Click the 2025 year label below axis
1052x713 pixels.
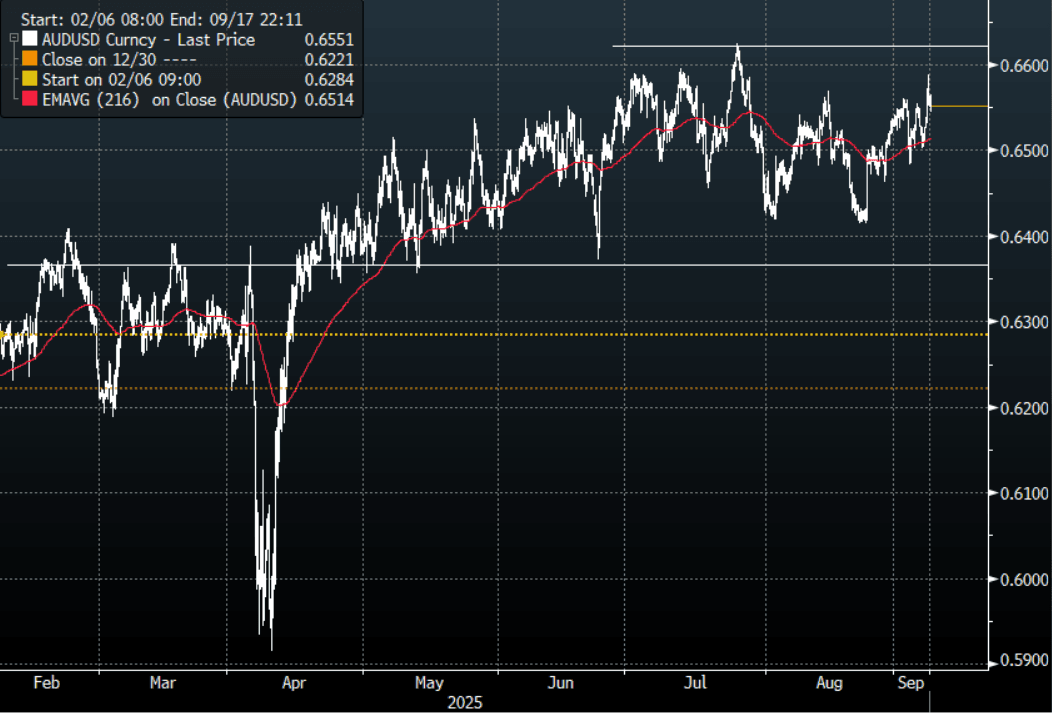[464, 702]
